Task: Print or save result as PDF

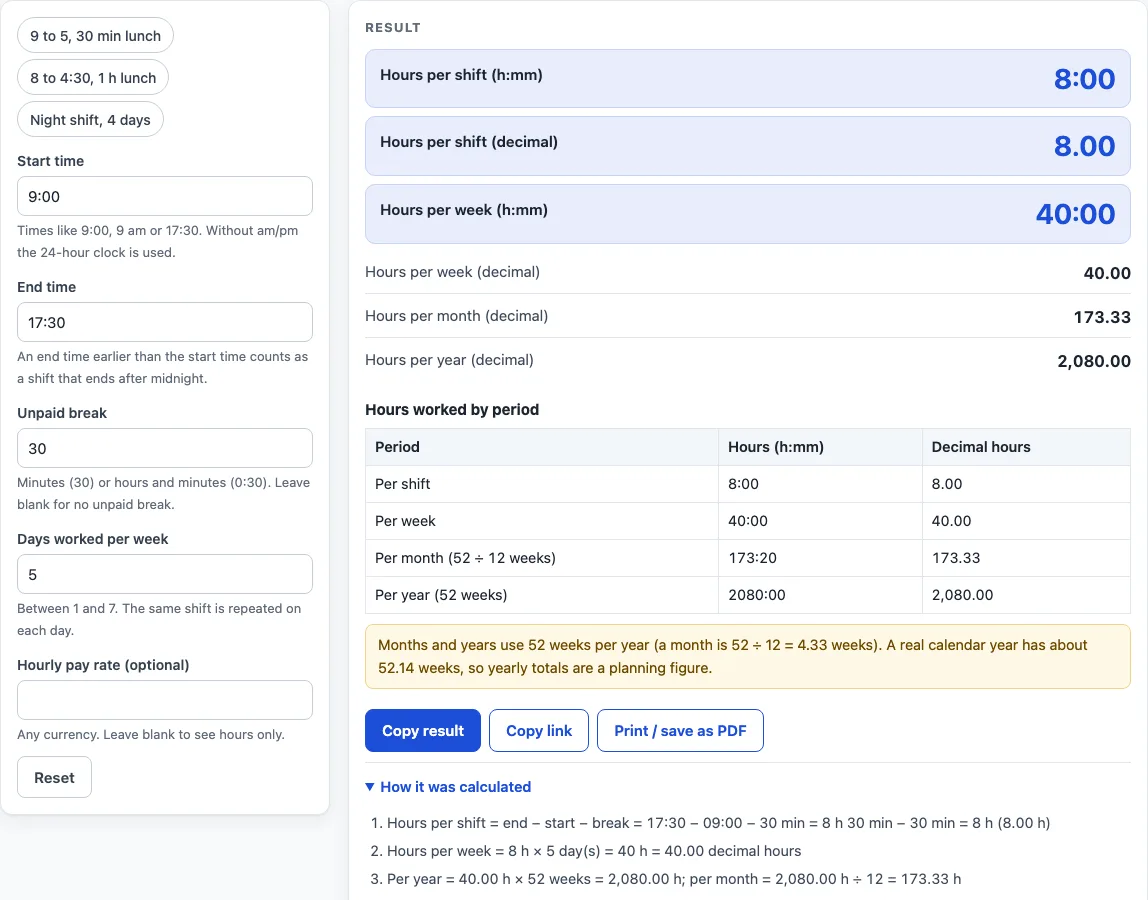Action: 680,731
